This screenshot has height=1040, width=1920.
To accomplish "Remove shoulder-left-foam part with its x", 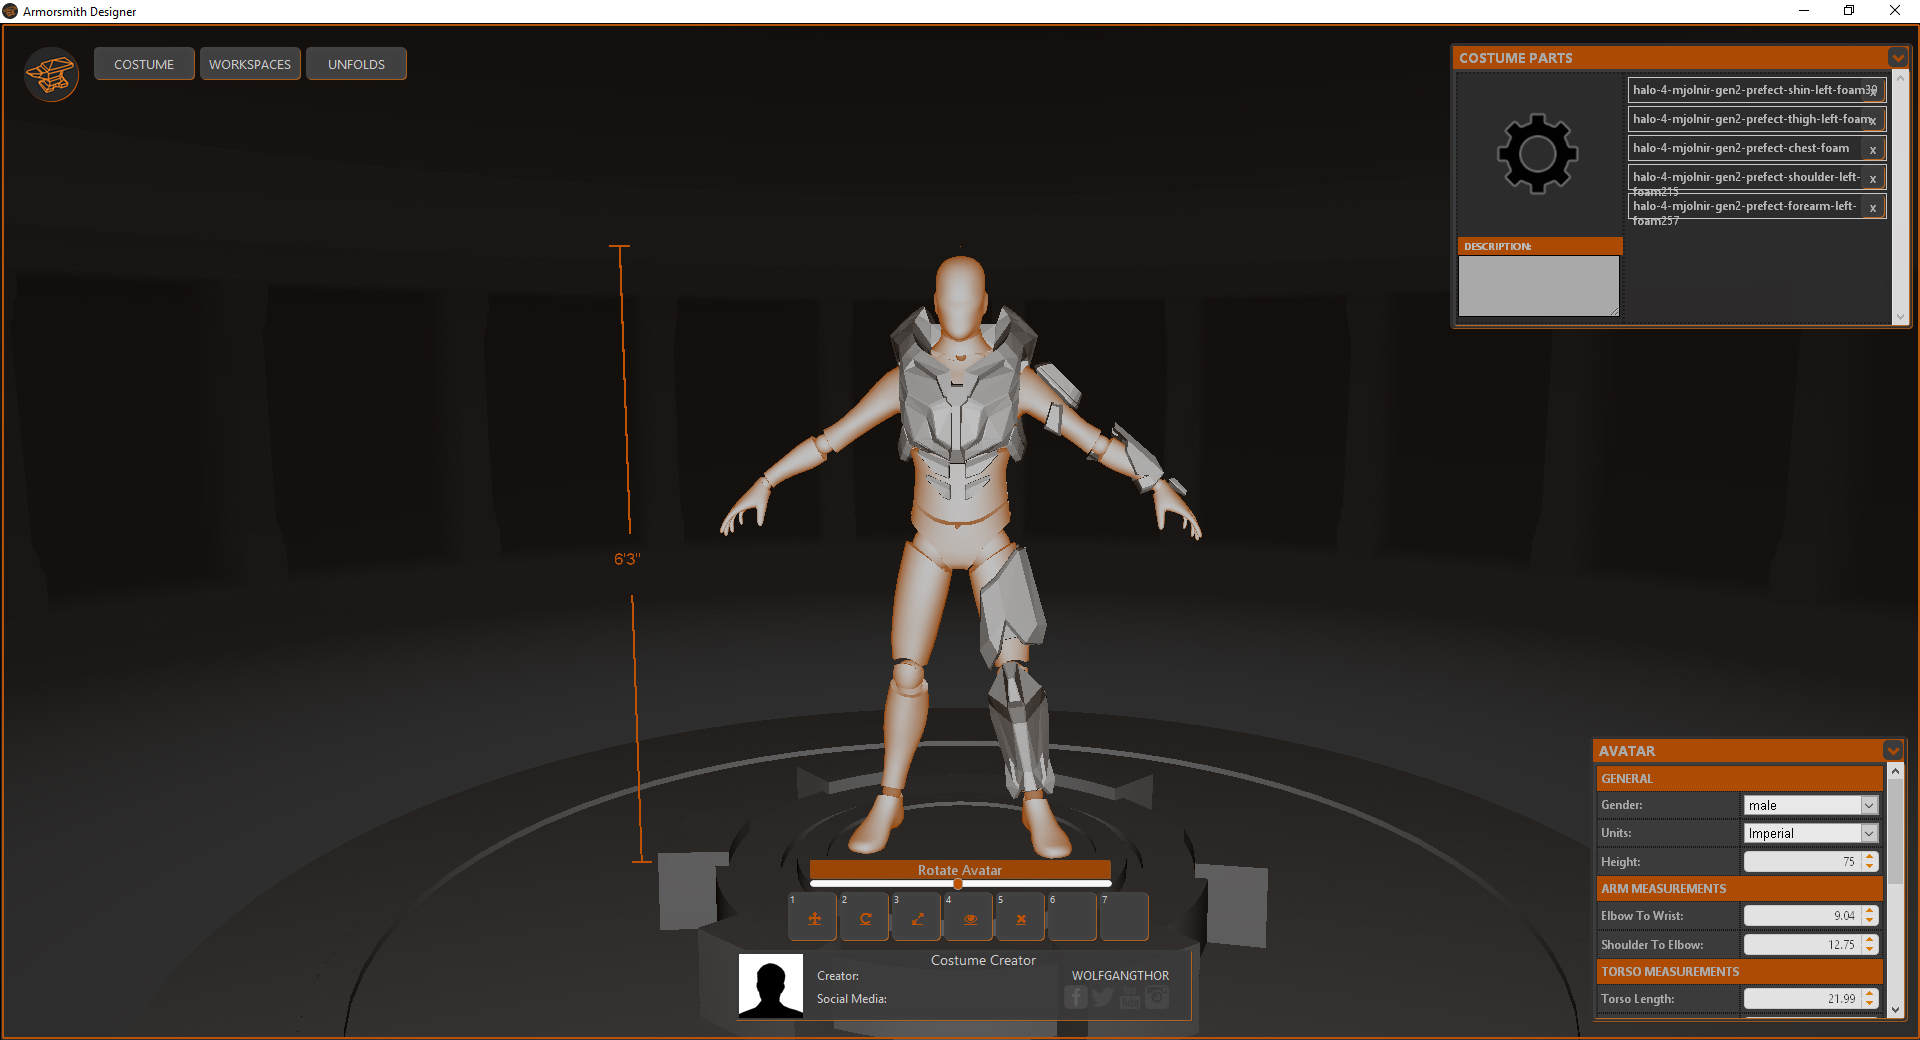I will click(1873, 178).
